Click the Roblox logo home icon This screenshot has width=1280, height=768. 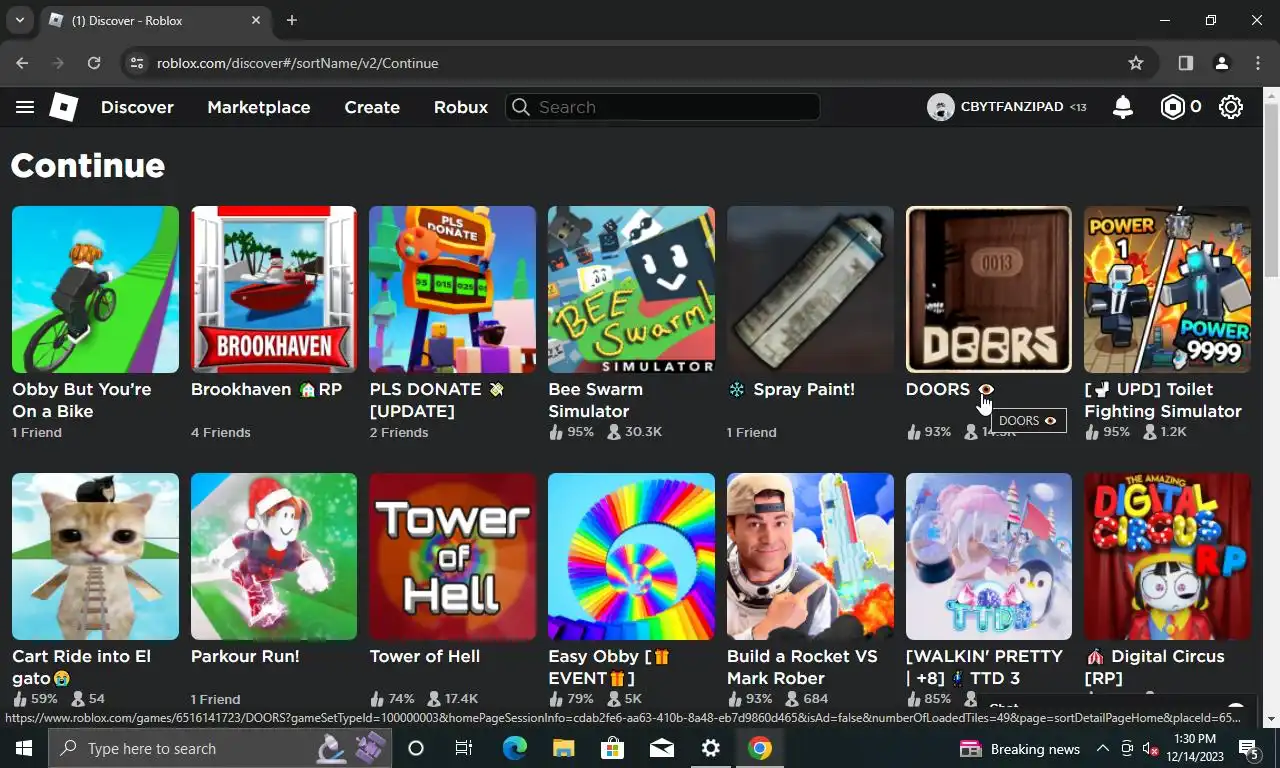click(x=63, y=107)
